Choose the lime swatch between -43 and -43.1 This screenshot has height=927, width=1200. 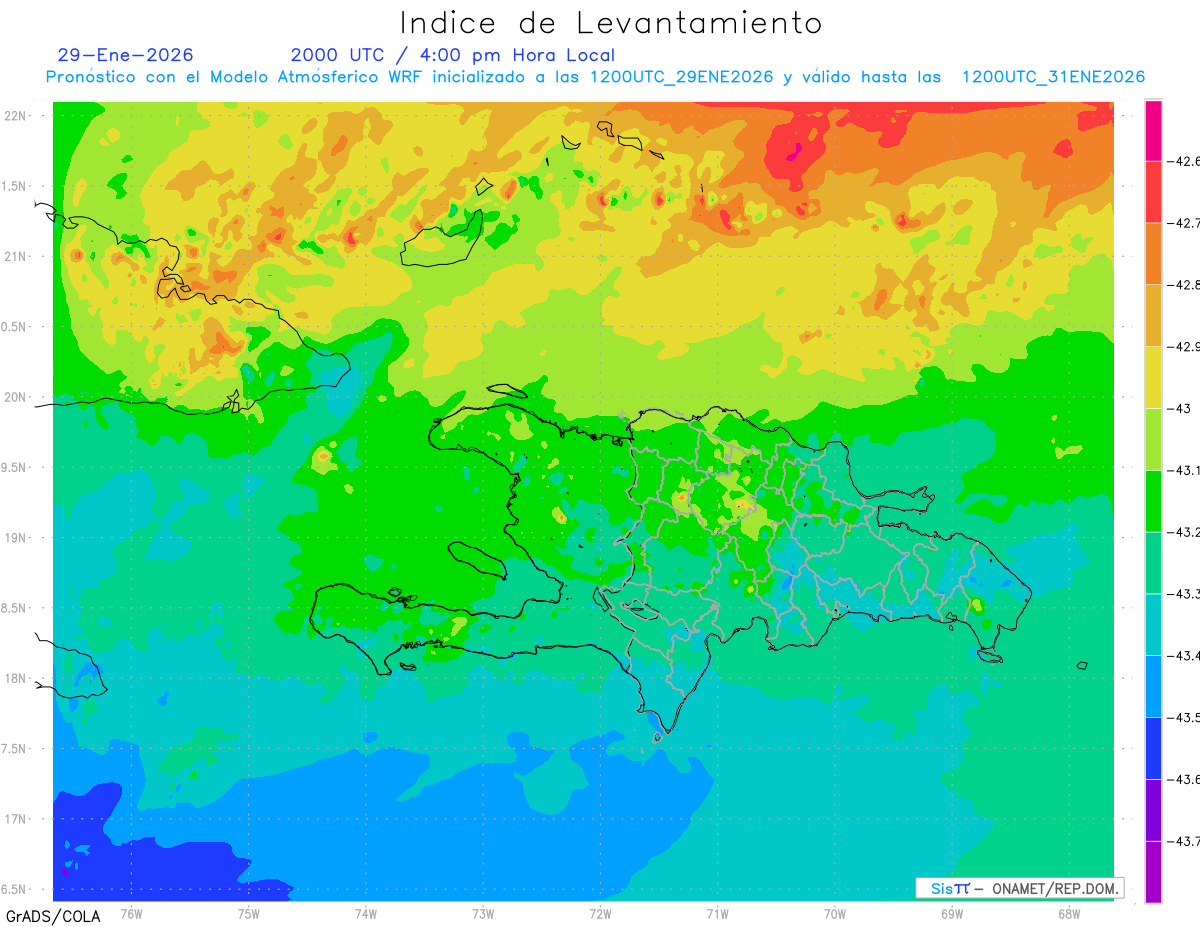pyautogui.click(x=1153, y=439)
